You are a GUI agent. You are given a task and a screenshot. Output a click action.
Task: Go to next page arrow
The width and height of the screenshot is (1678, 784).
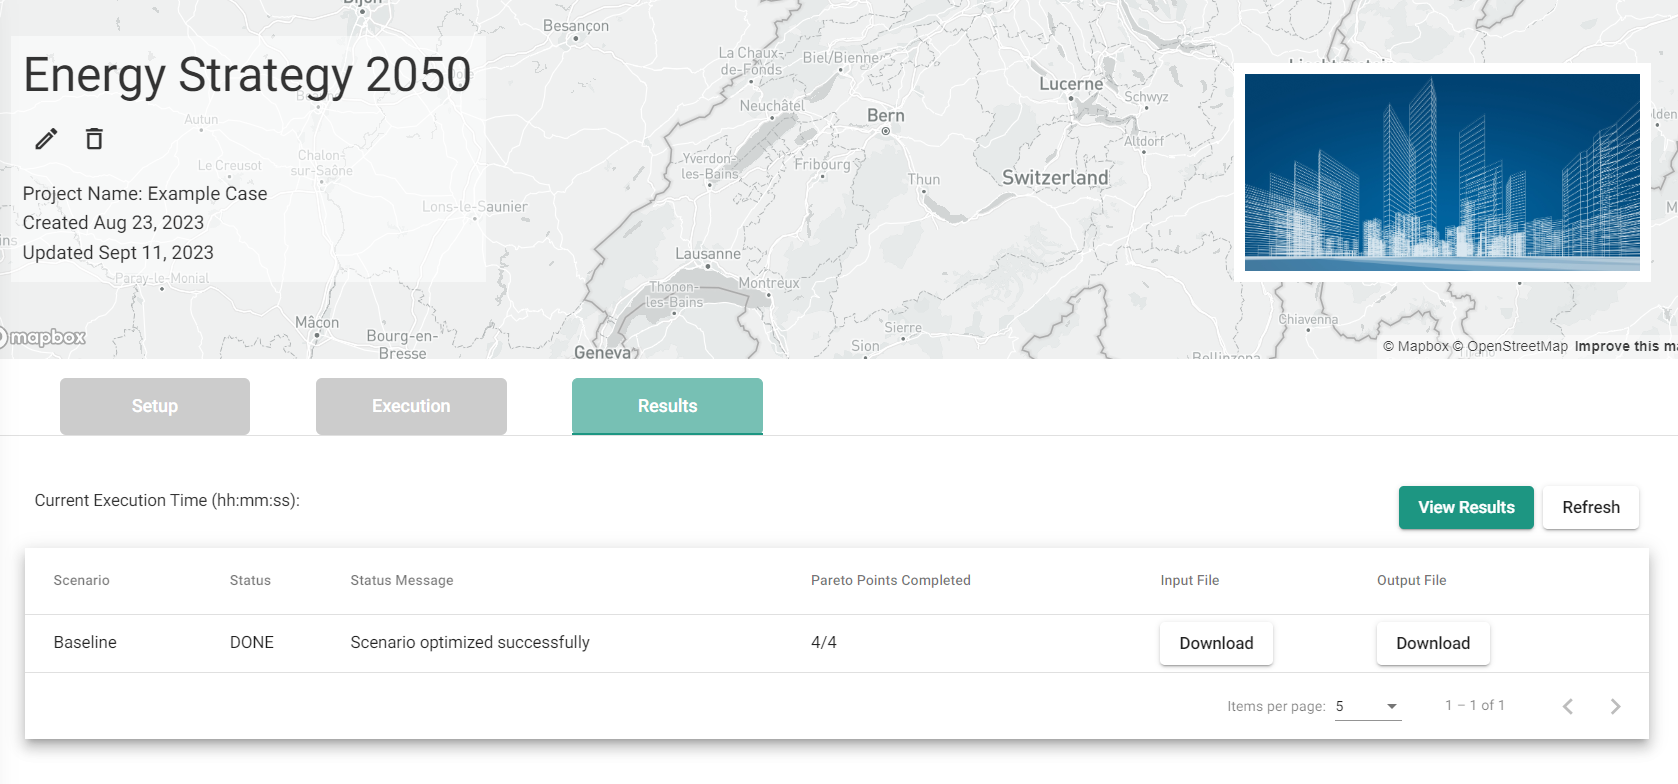click(1615, 706)
